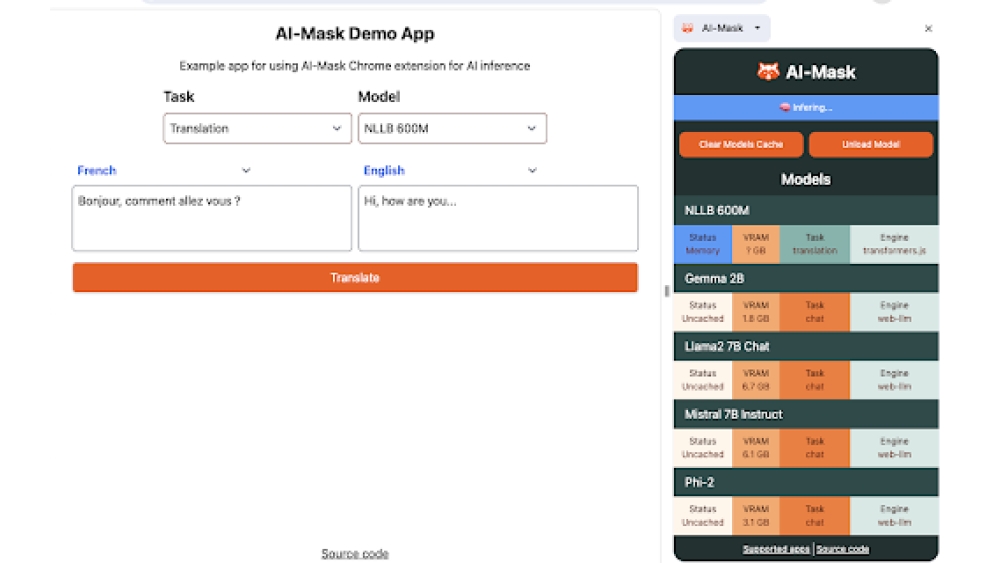Click the orange Translate button
This screenshot has height=563, width=1000.
coord(355,277)
